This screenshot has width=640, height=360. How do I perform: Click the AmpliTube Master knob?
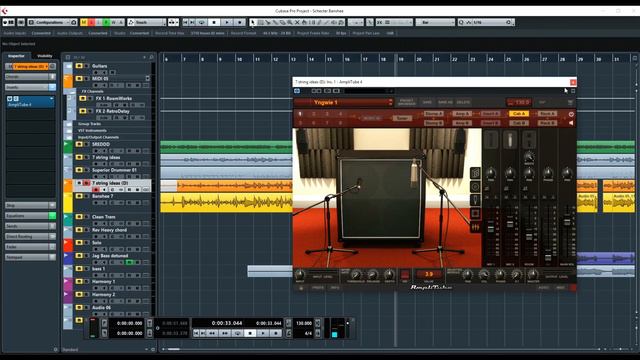click(533, 274)
